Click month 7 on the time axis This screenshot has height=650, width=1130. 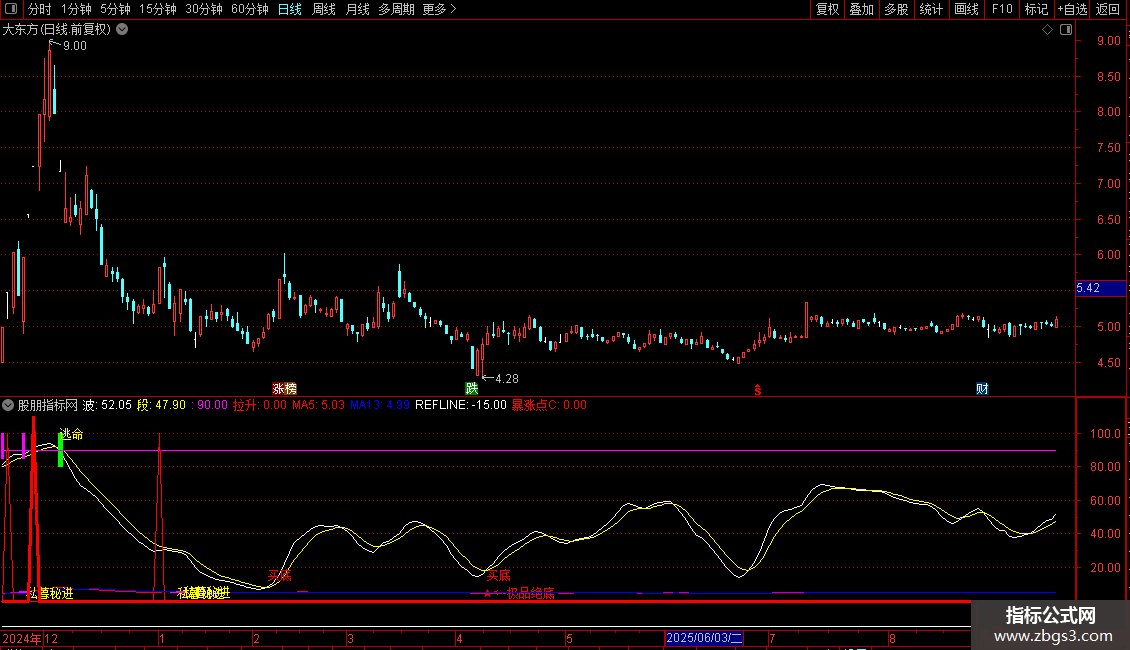point(772,638)
